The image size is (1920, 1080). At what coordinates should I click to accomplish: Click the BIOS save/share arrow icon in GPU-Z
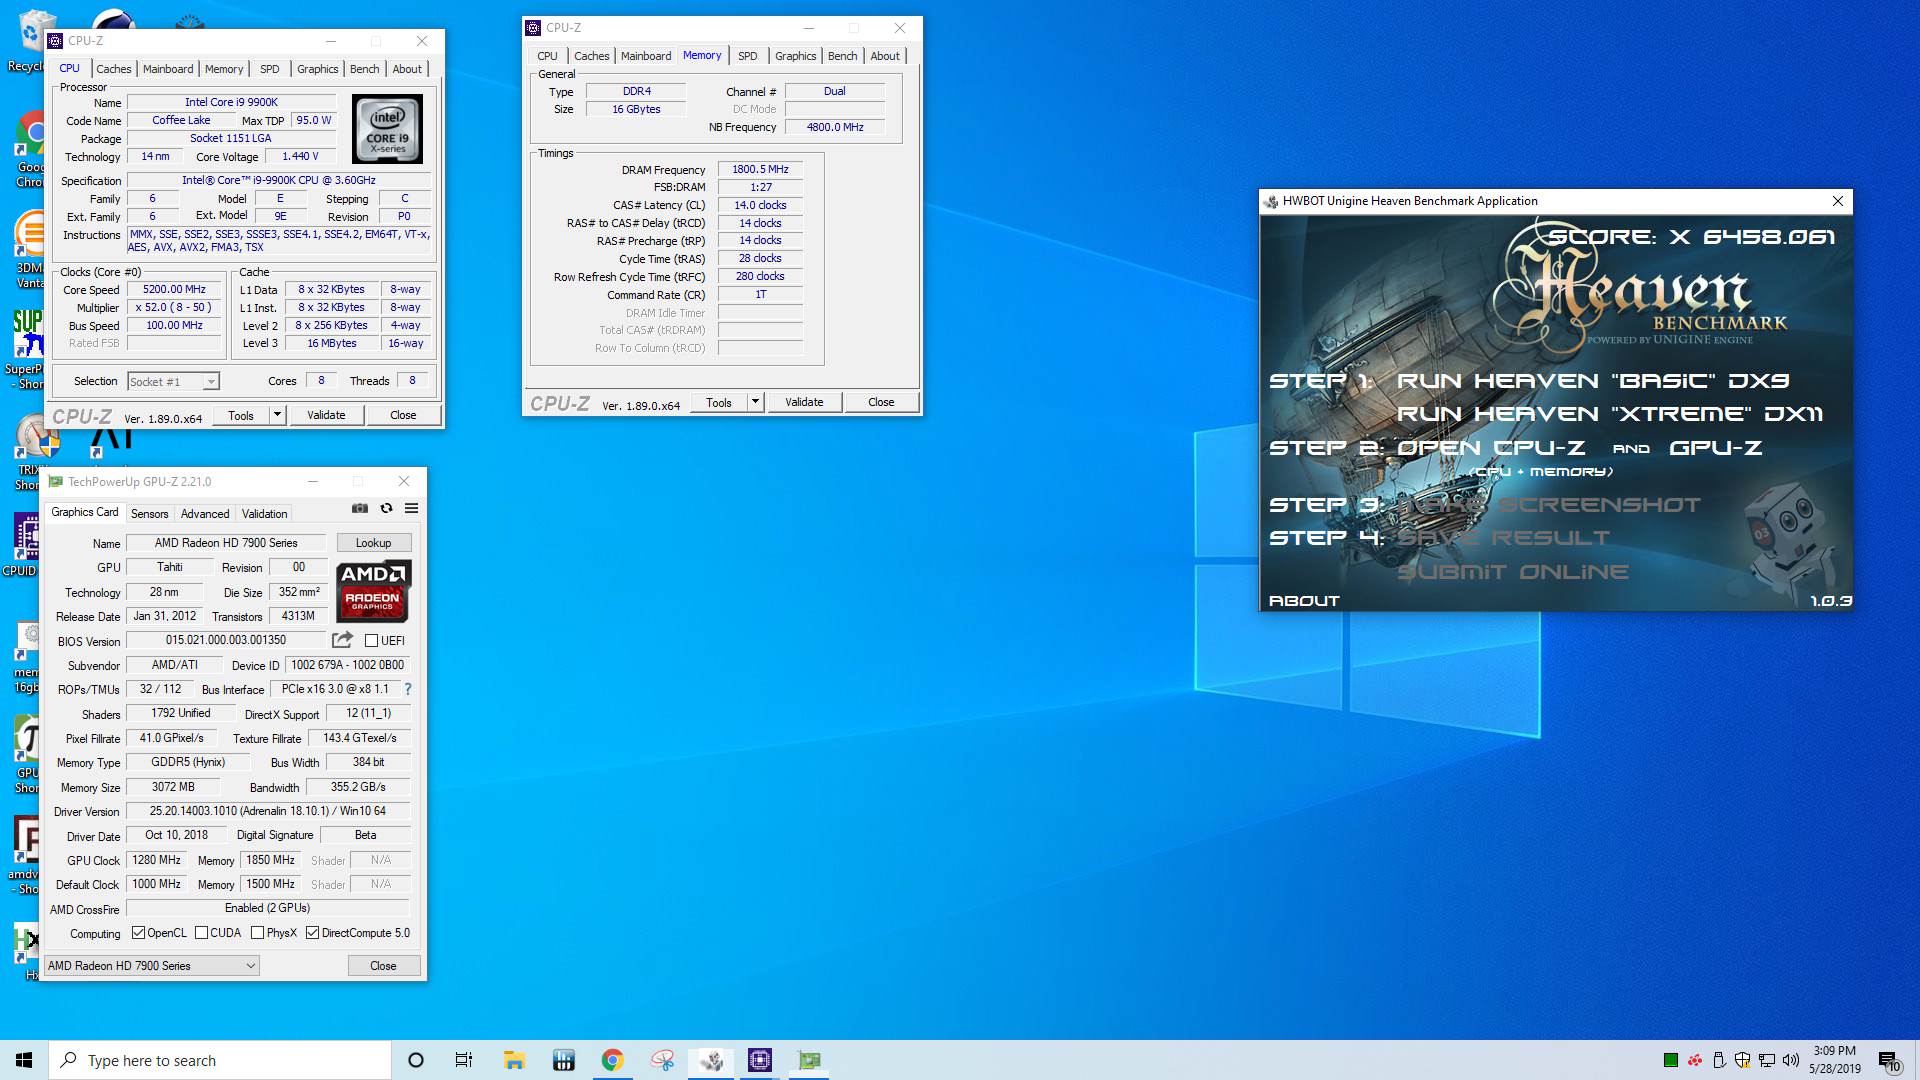click(x=342, y=640)
